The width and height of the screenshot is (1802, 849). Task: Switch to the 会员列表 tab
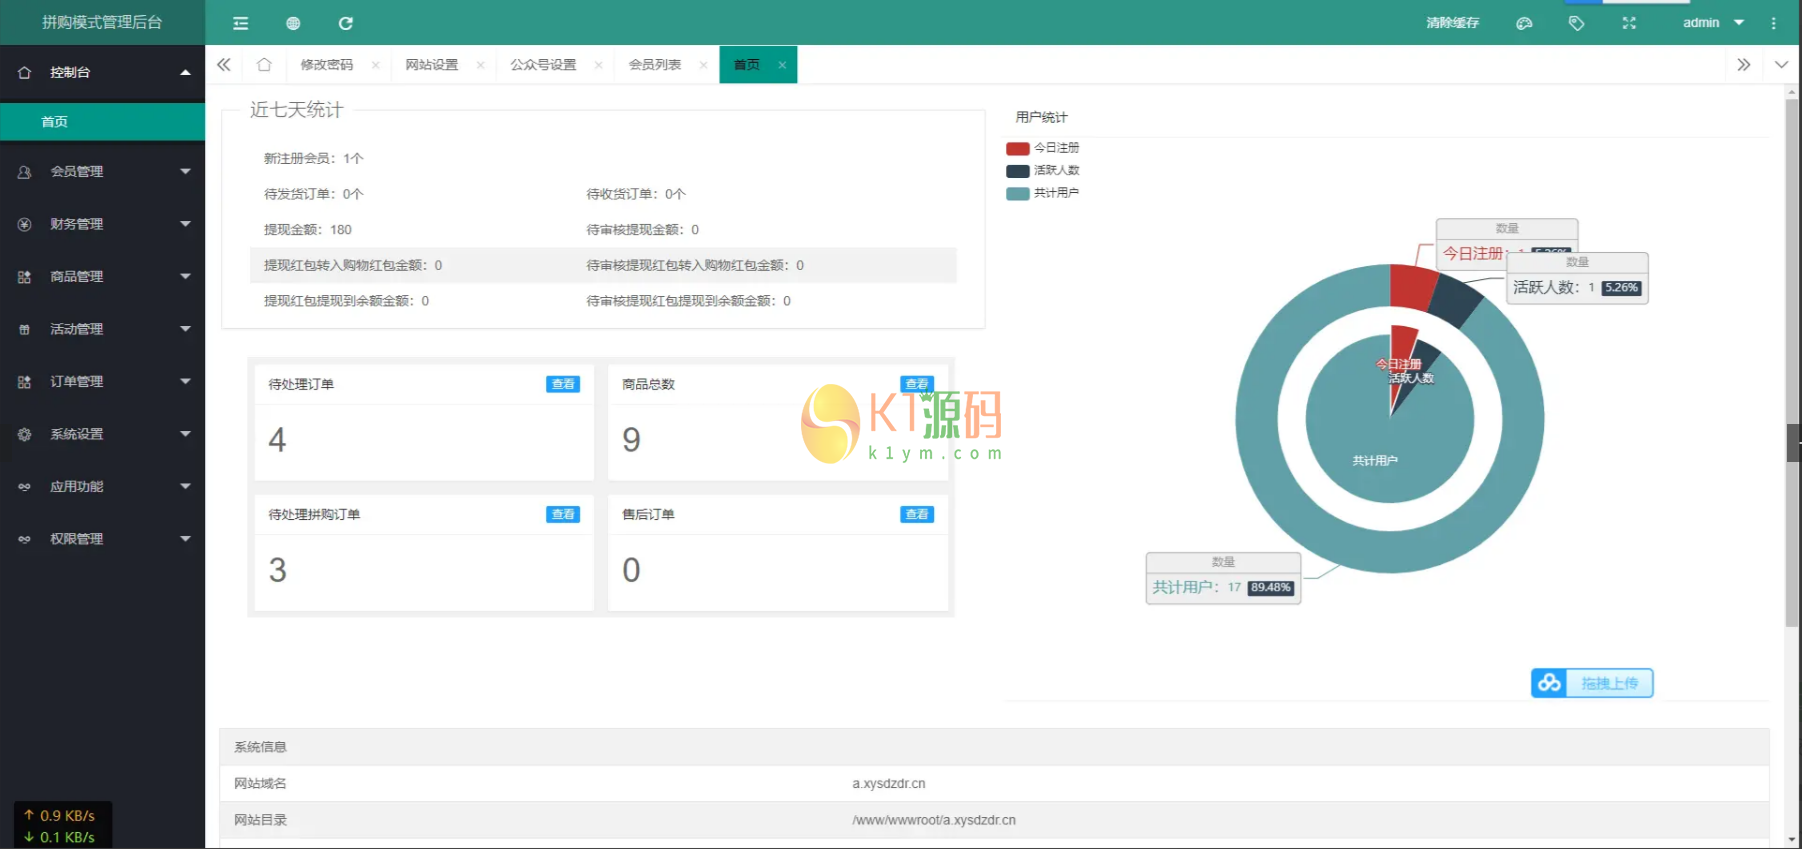point(654,65)
